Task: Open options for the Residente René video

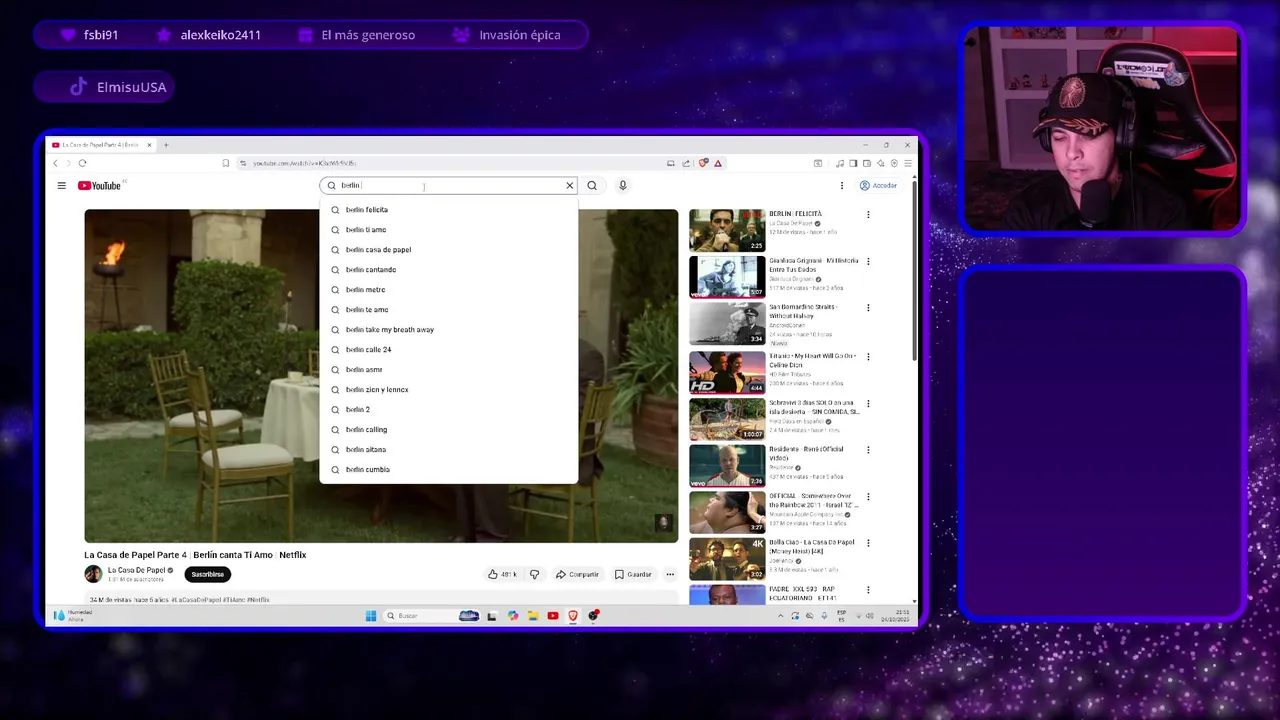Action: 868,450
